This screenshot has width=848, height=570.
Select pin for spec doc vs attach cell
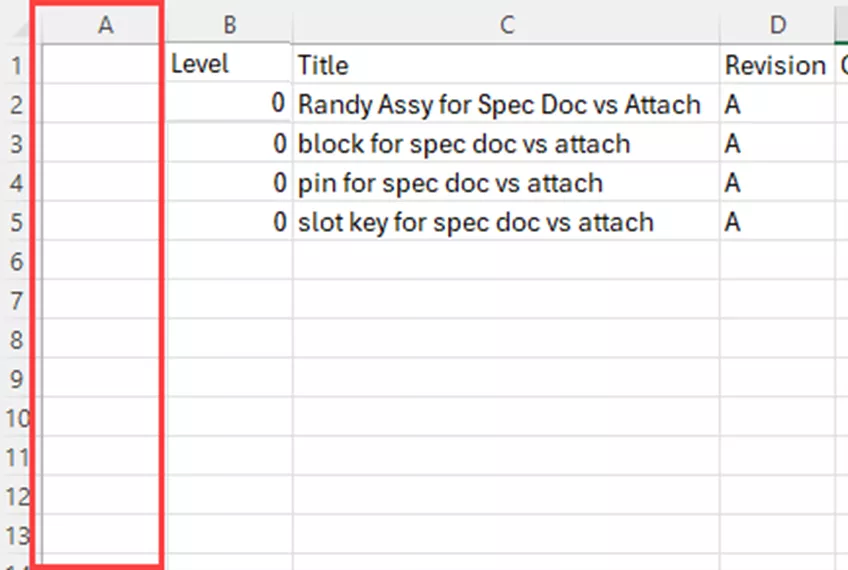coord(506,182)
